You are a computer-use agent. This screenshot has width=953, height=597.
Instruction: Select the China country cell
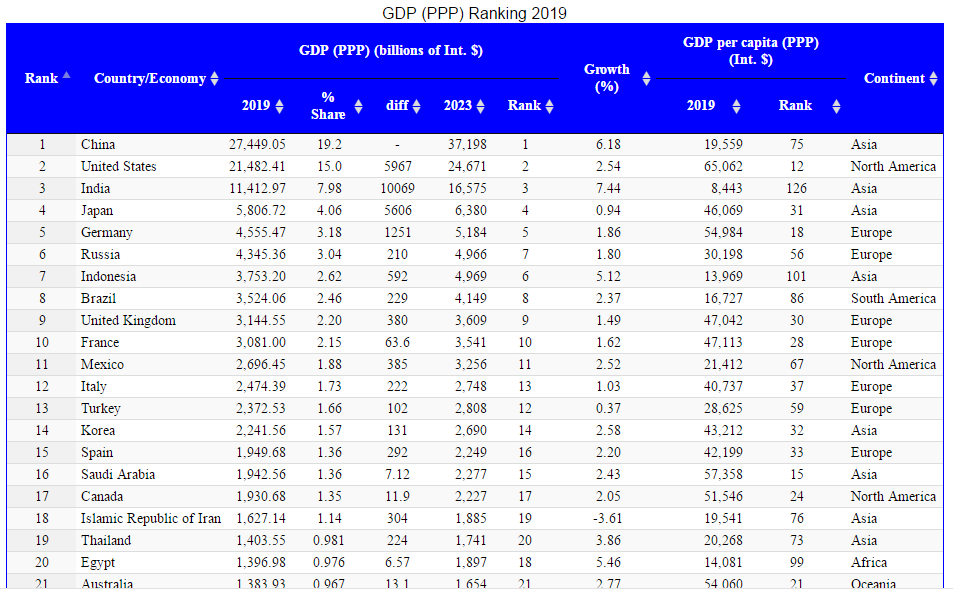point(98,145)
